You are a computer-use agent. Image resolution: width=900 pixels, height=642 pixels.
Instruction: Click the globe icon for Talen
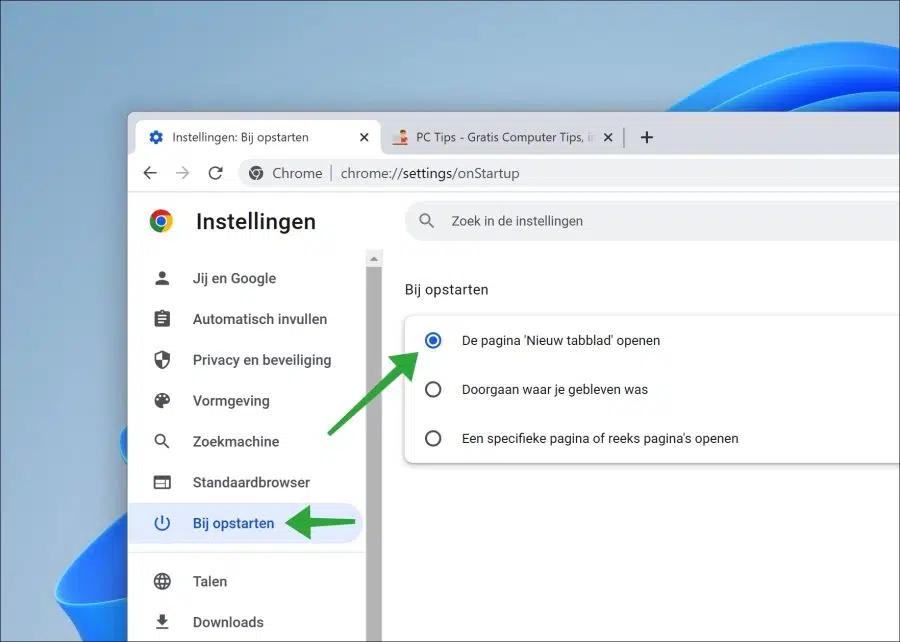[x=162, y=581]
